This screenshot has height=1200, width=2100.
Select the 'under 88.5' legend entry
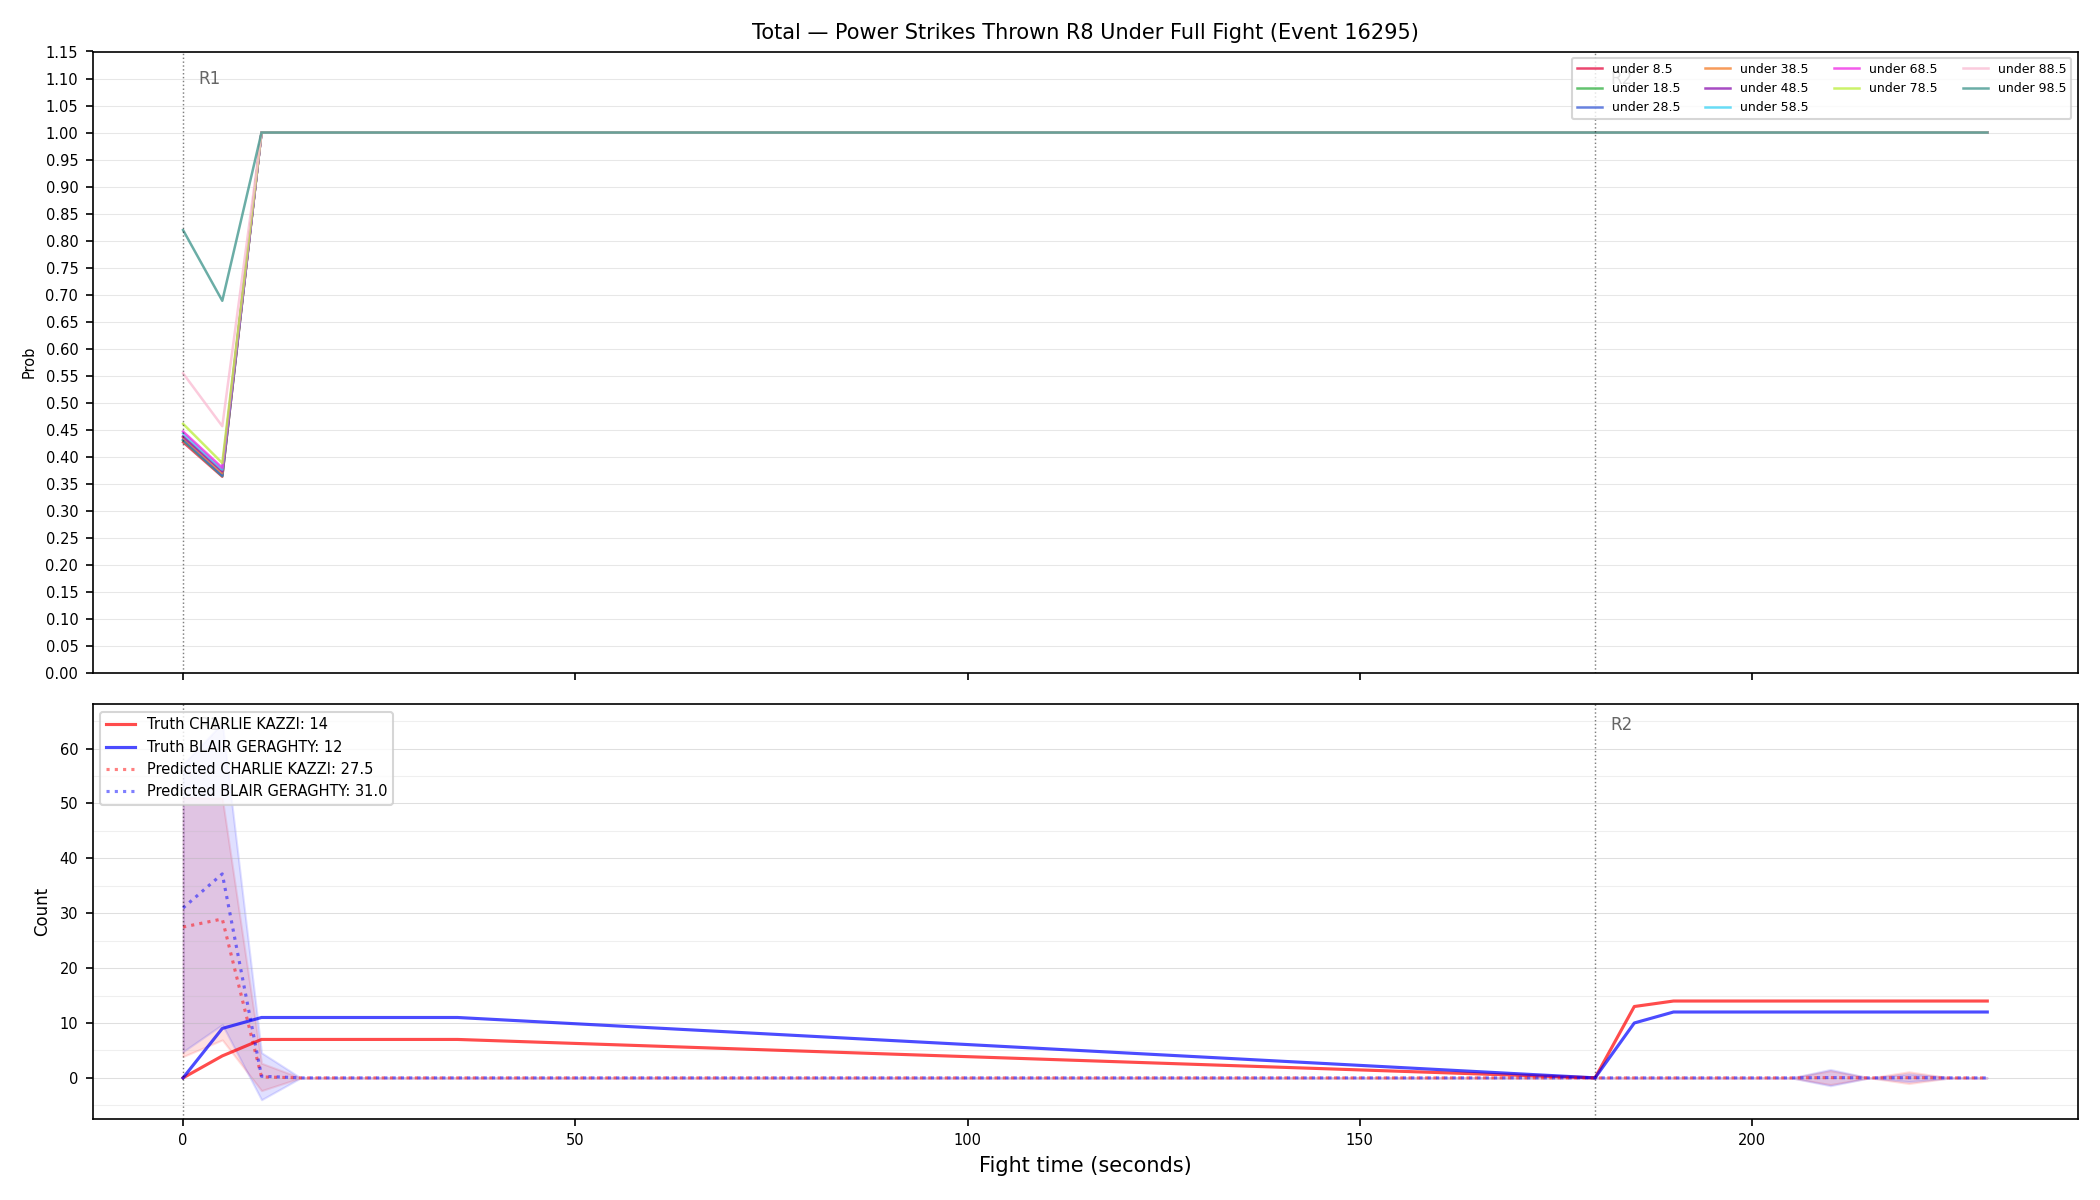point(2014,69)
